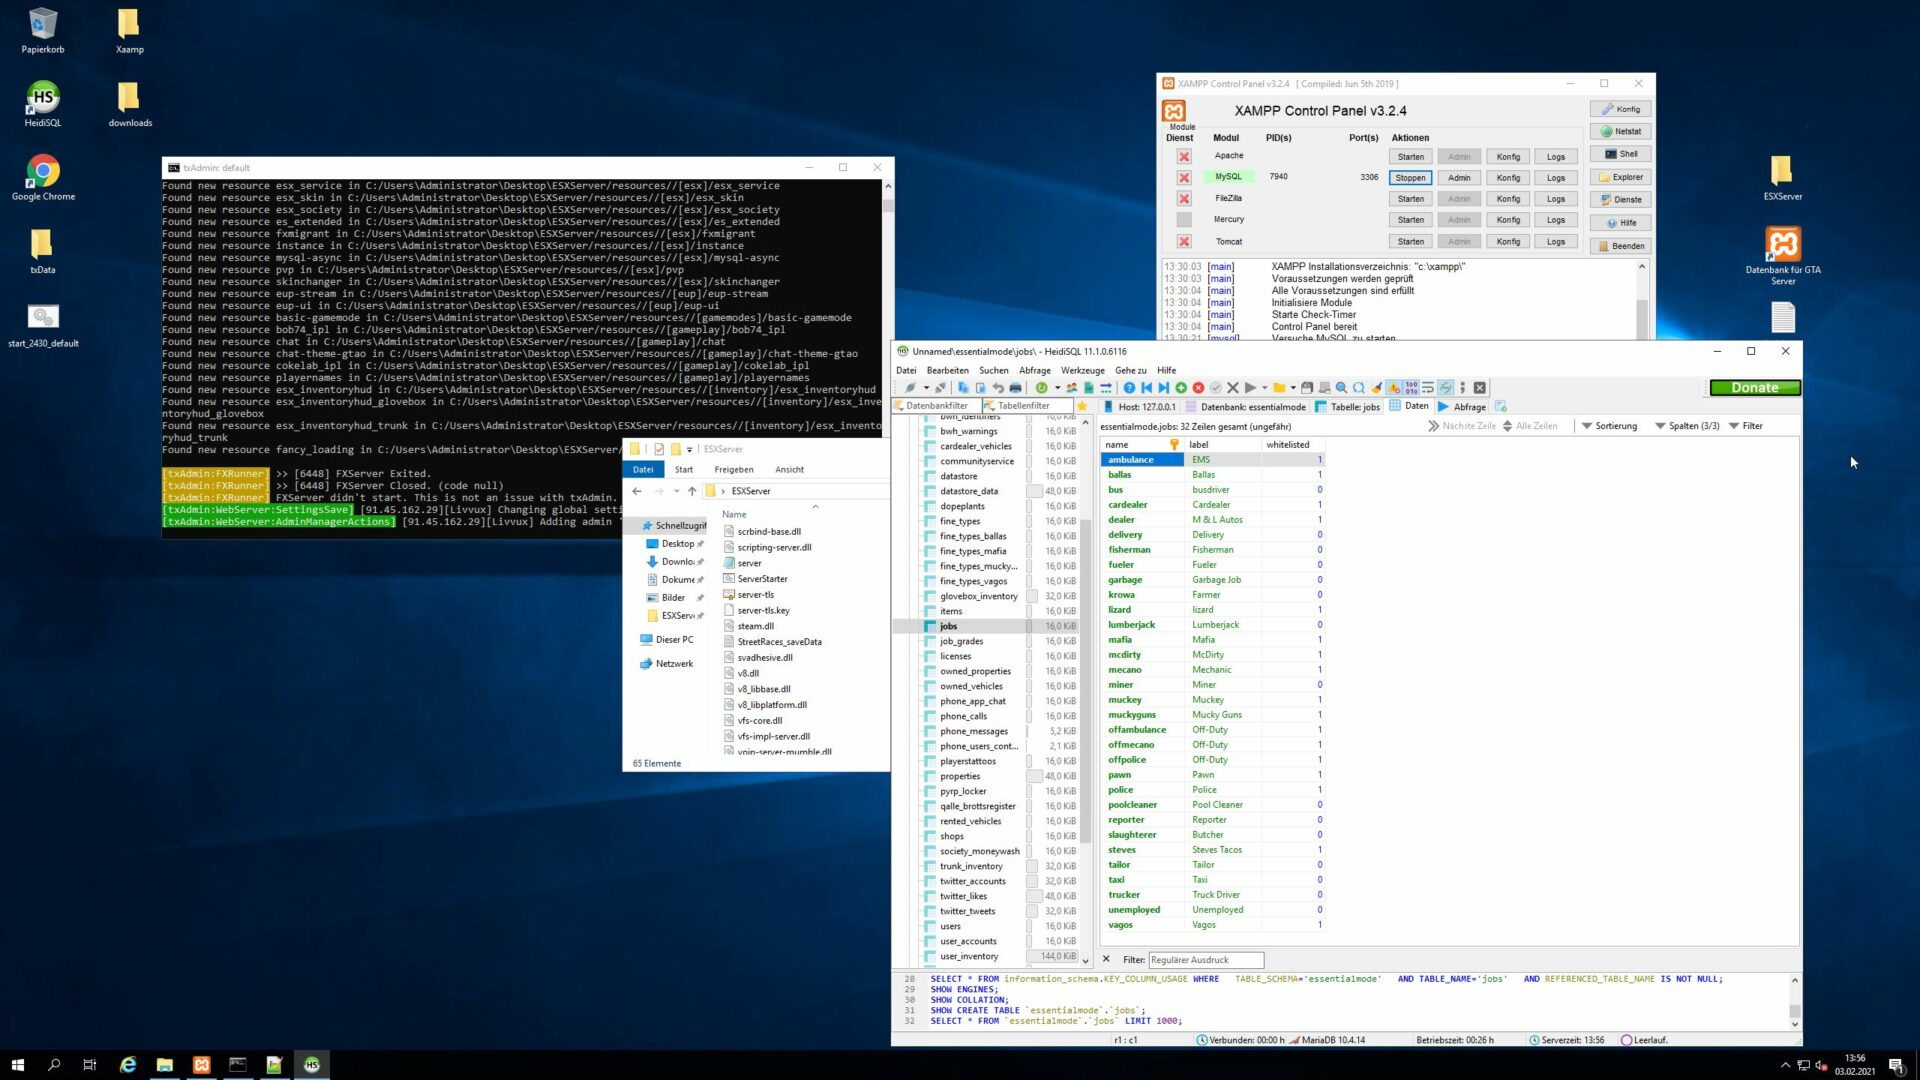Click the favorites star next to Tabellenfilter

tap(1082, 406)
